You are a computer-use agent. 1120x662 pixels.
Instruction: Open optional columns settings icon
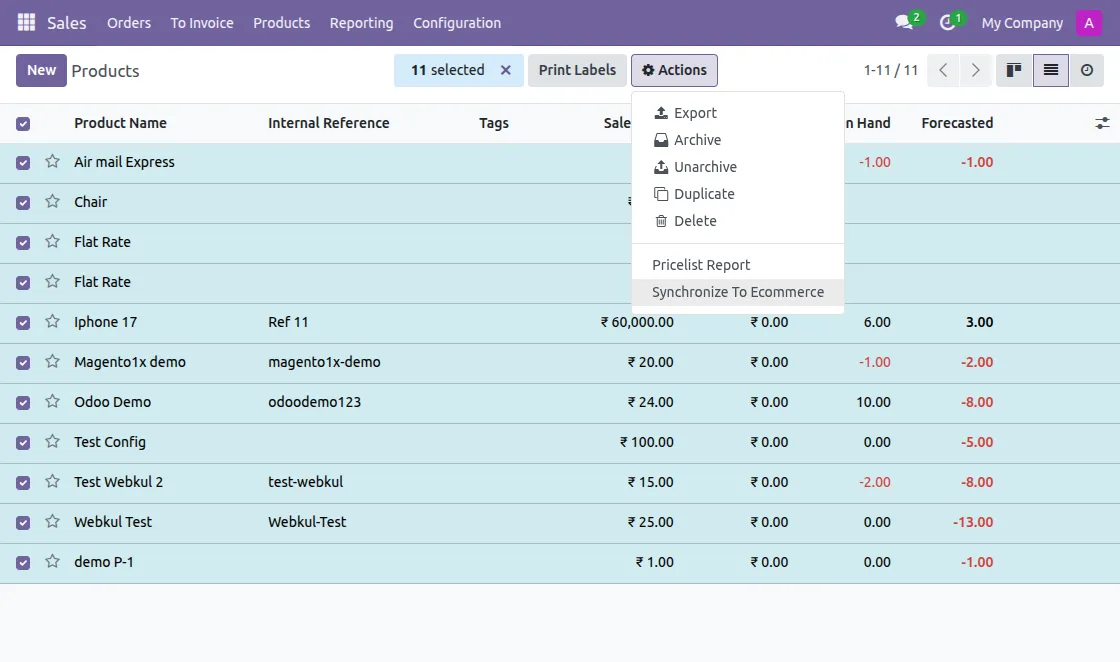click(1102, 123)
